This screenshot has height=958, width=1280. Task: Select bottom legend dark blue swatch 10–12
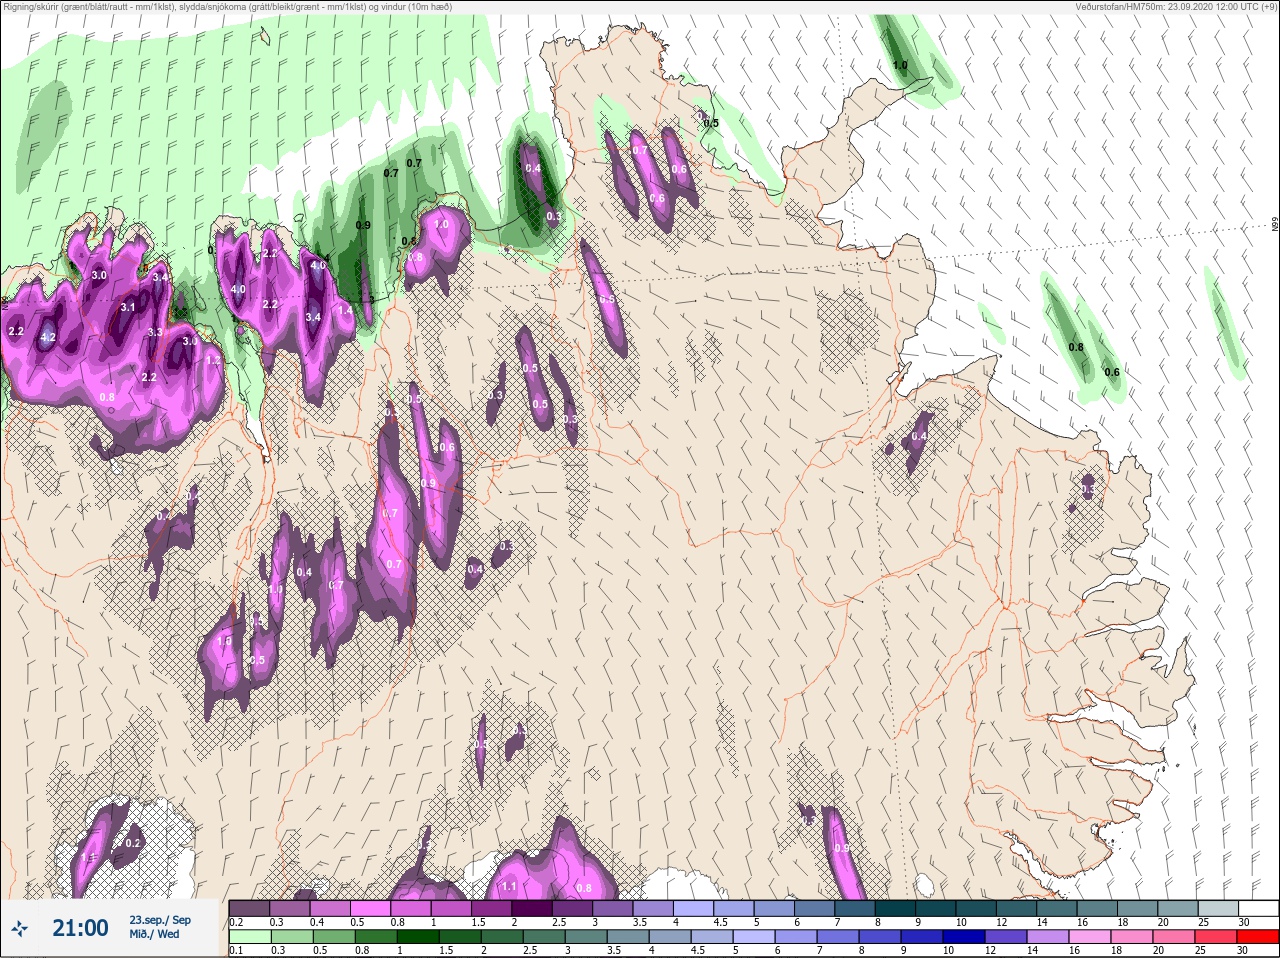click(964, 937)
